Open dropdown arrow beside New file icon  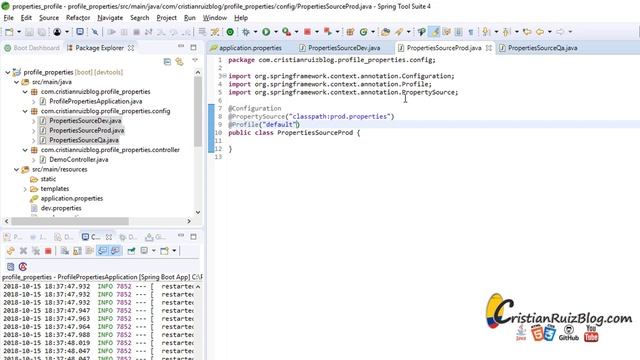pos(19,32)
